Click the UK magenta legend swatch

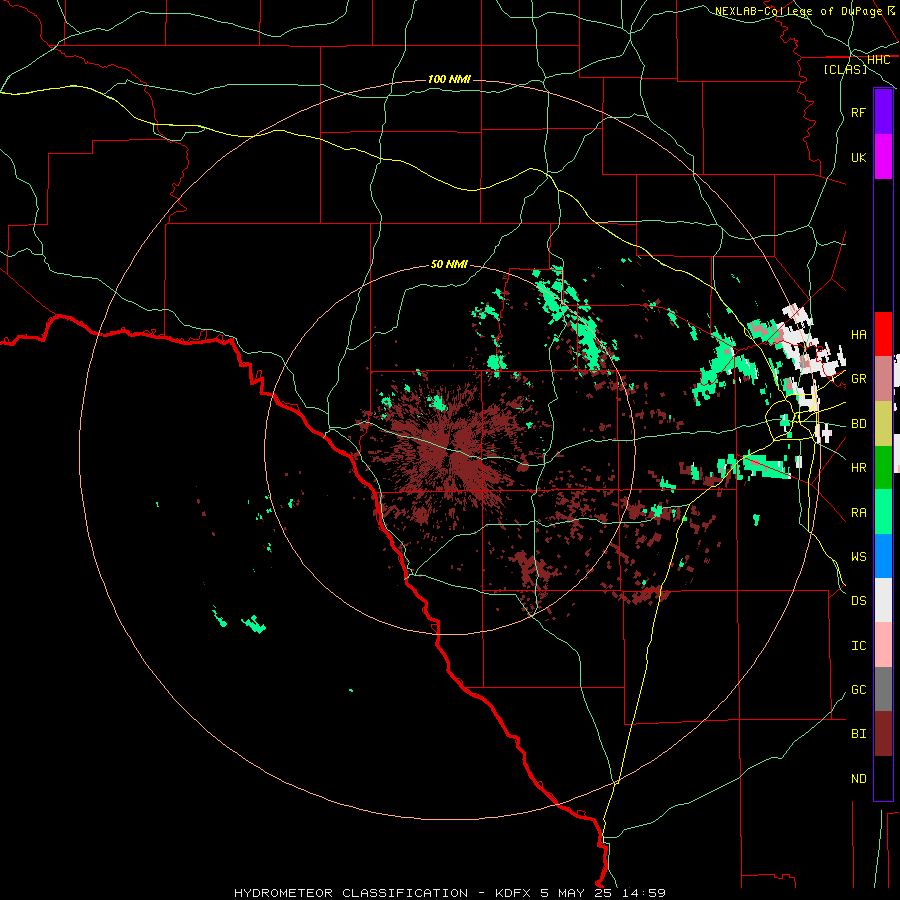coord(883,157)
